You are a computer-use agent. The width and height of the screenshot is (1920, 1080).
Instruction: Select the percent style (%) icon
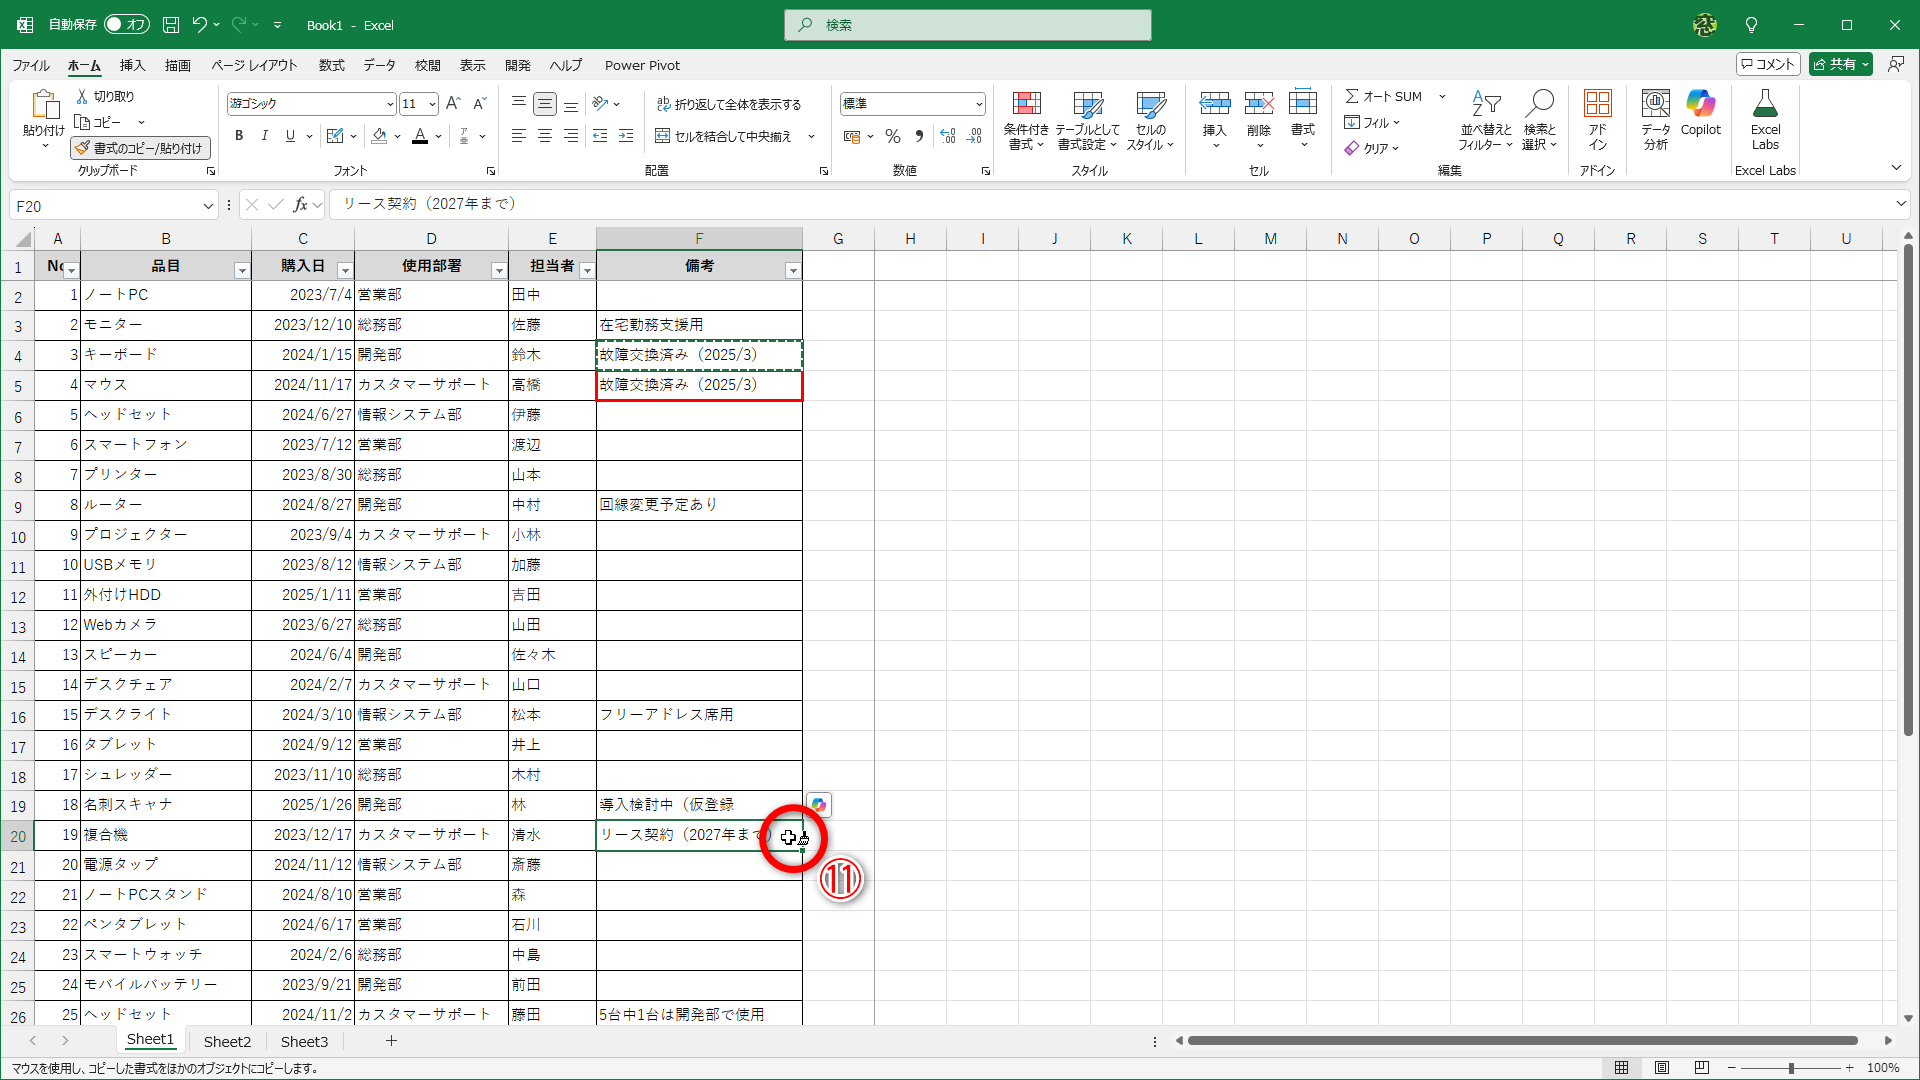893,136
